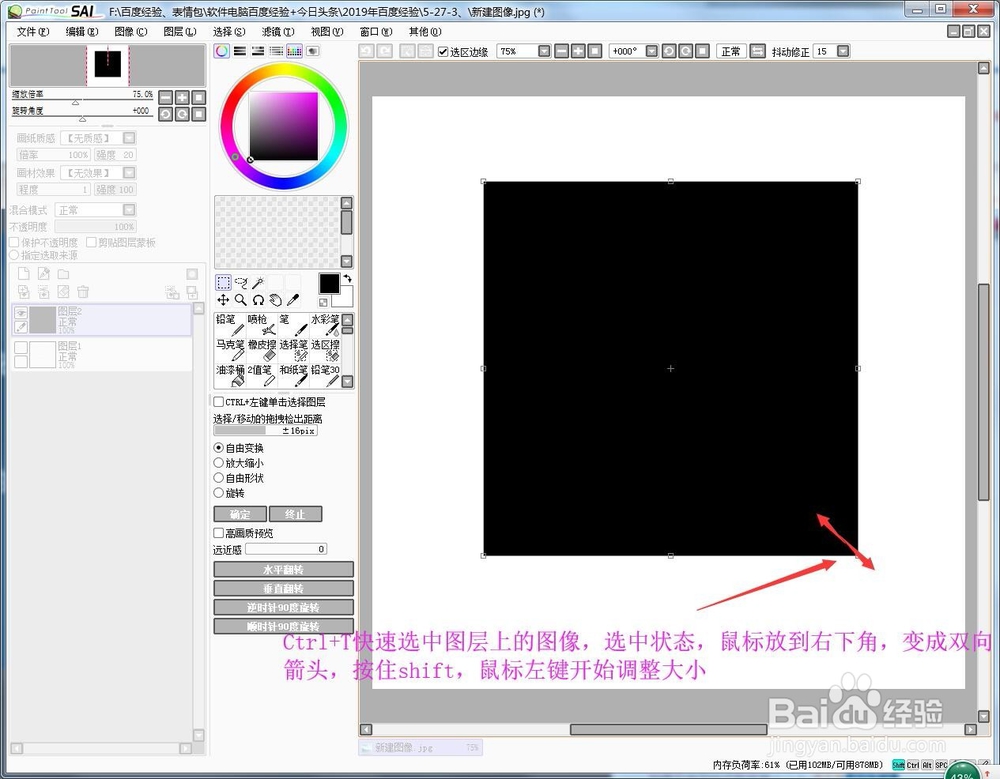Open the 滤镜 menu
Viewport: 1000px width, 779px height.
pyautogui.click(x=278, y=32)
